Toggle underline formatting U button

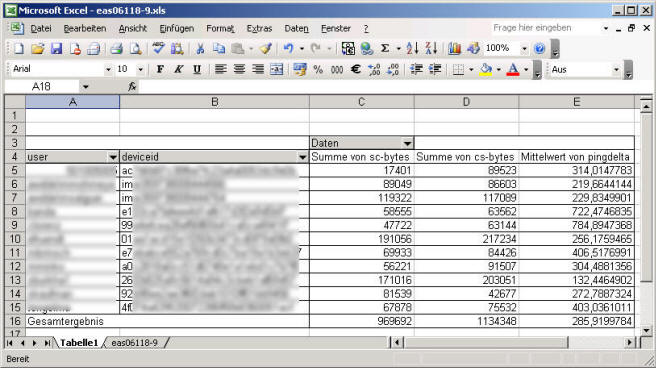[197, 69]
